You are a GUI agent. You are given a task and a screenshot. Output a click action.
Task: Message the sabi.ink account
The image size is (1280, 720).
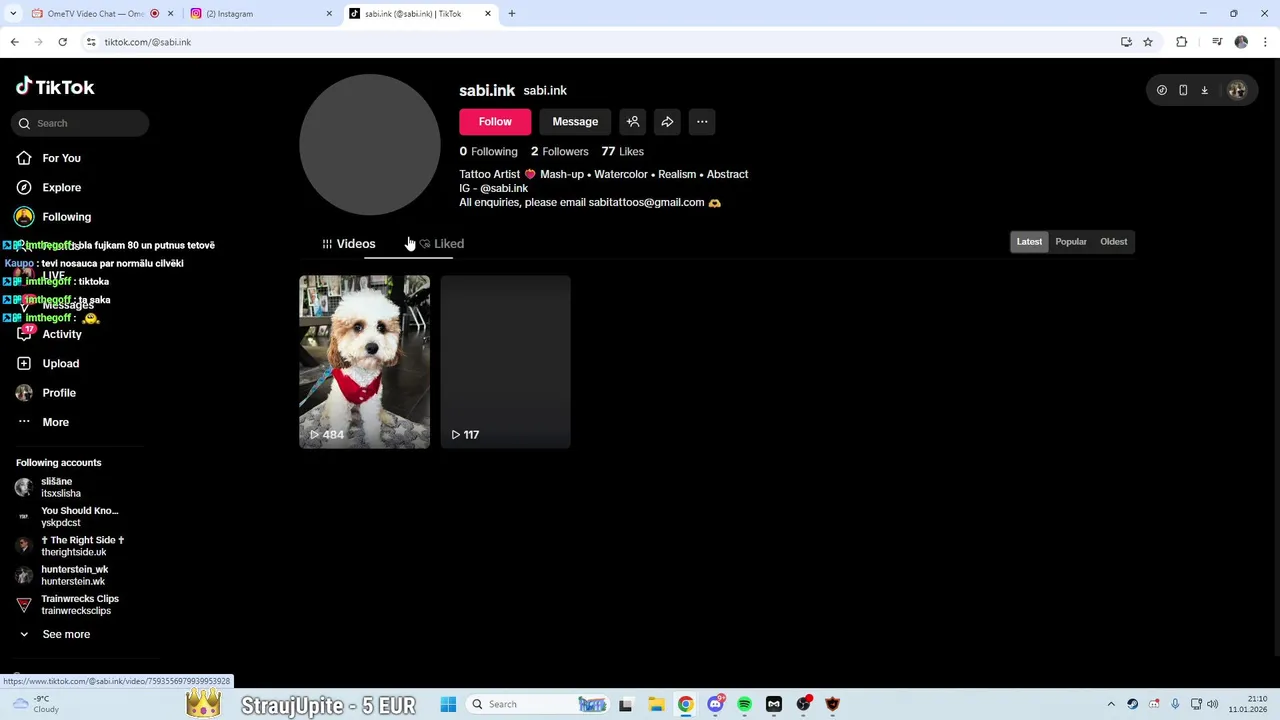pos(575,122)
